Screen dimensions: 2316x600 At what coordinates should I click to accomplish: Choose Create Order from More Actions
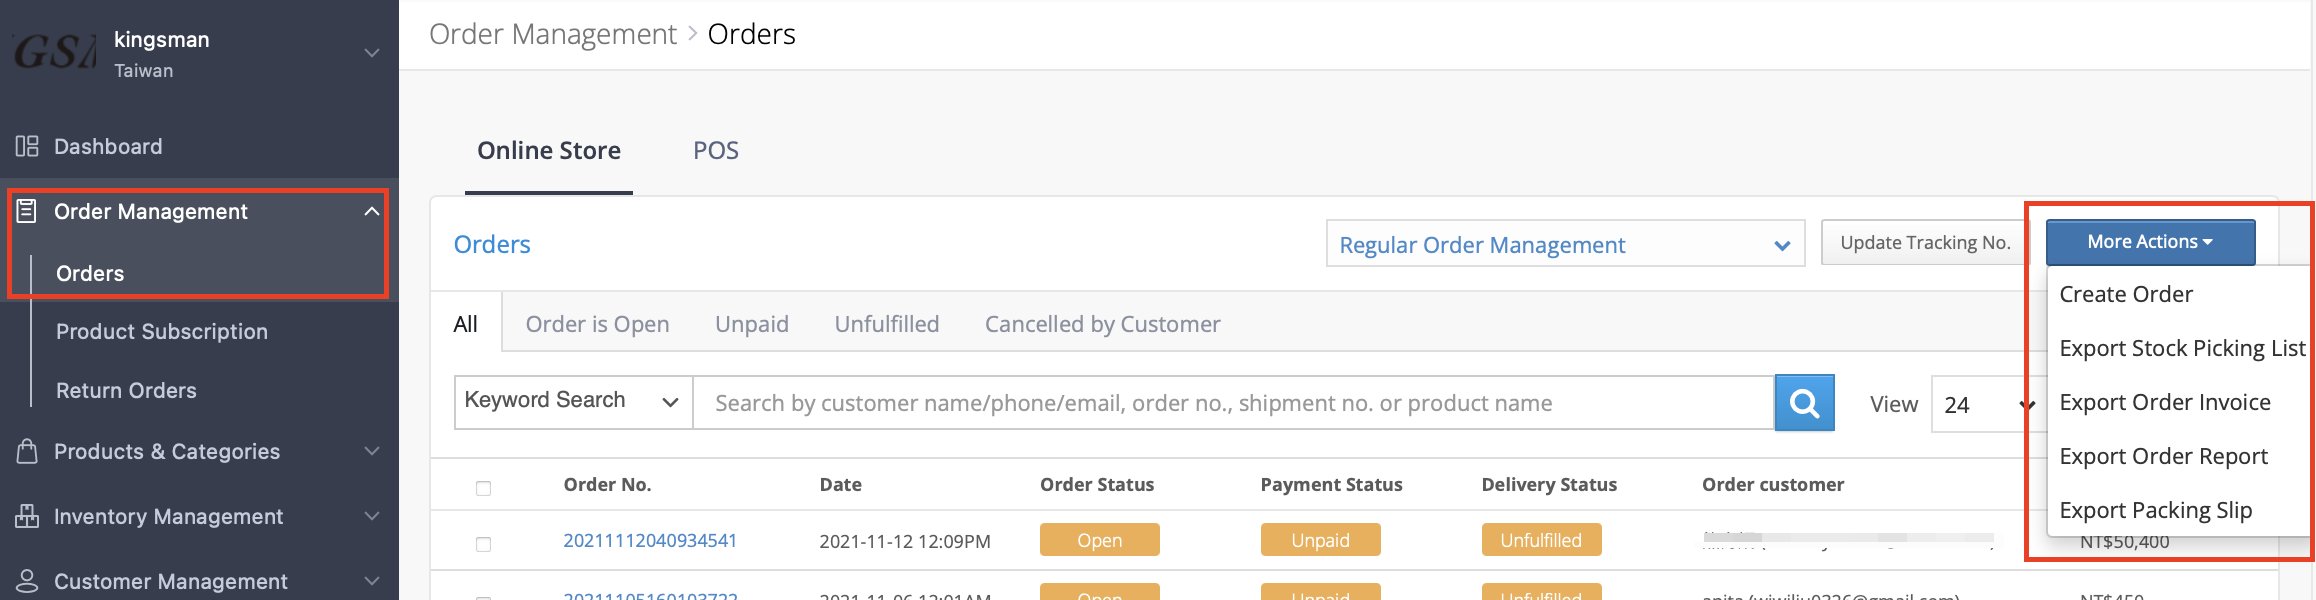click(2126, 294)
